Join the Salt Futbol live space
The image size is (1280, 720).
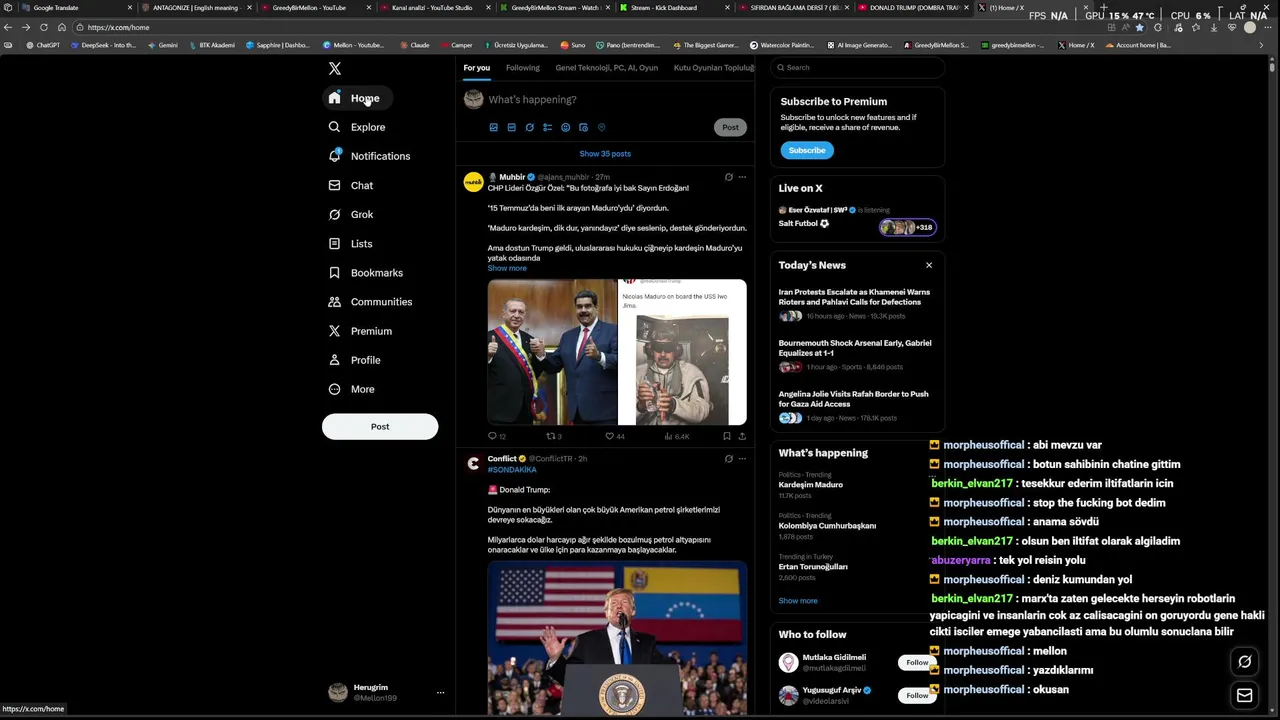click(857, 217)
